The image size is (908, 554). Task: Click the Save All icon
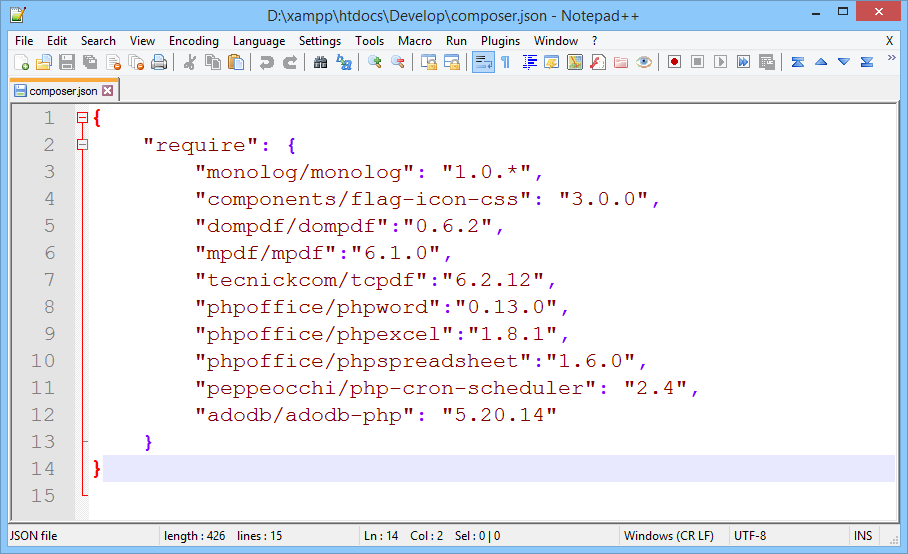[90, 62]
